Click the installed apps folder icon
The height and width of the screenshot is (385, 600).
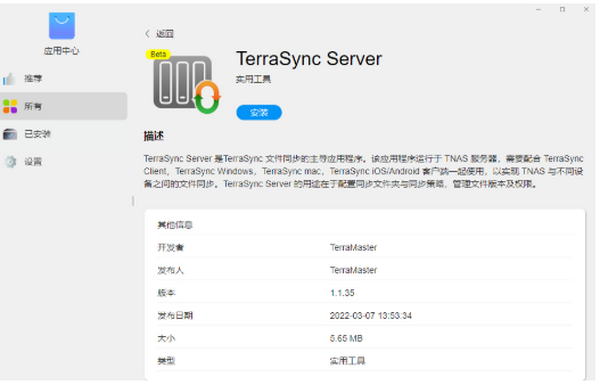[x=10, y=134]
